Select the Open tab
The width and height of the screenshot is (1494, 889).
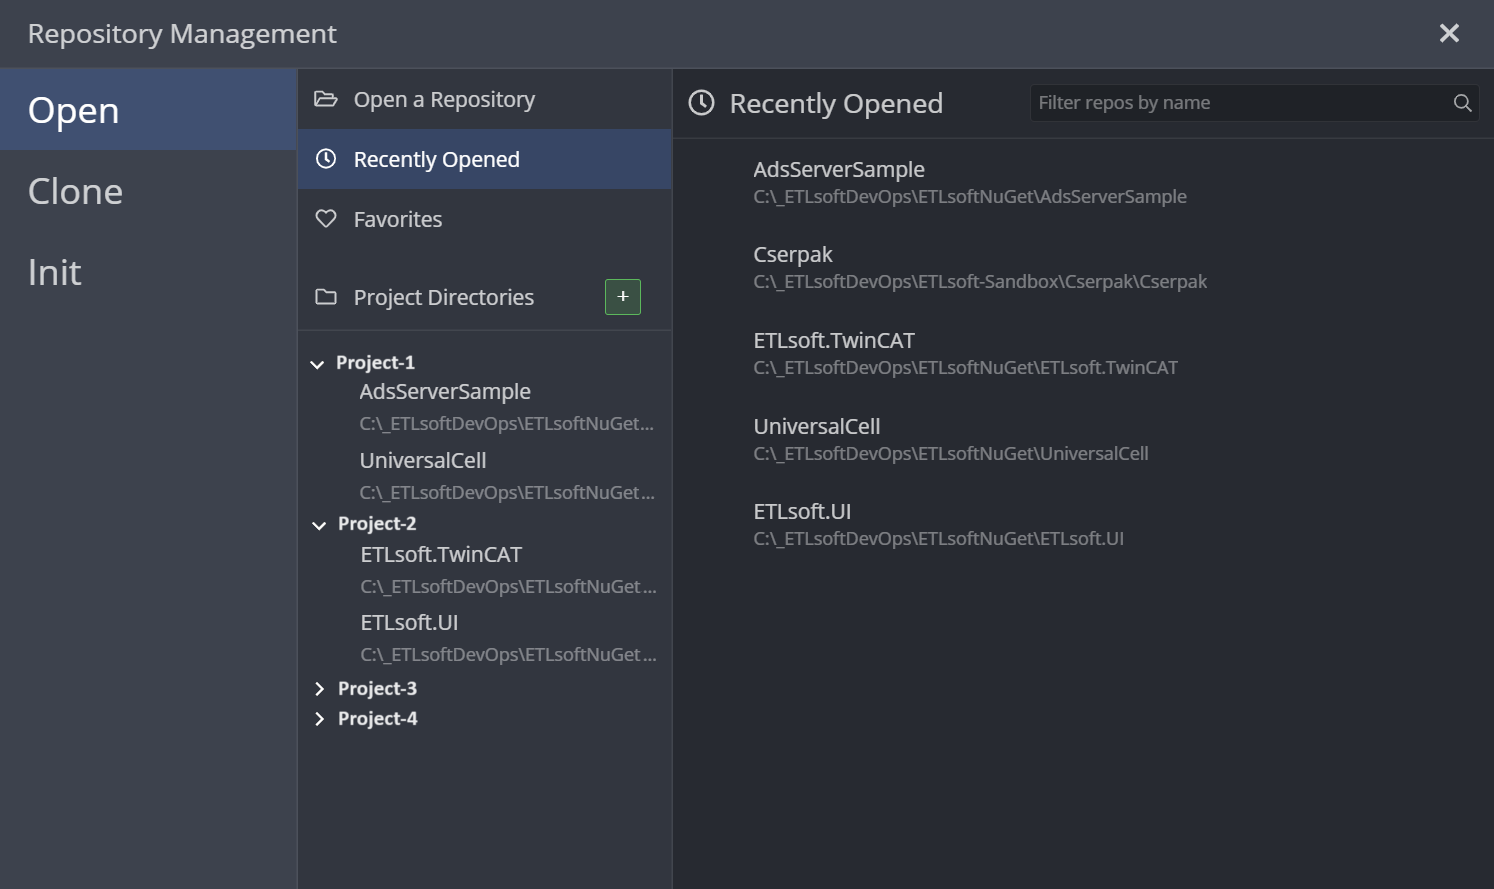tap(74, 110)
